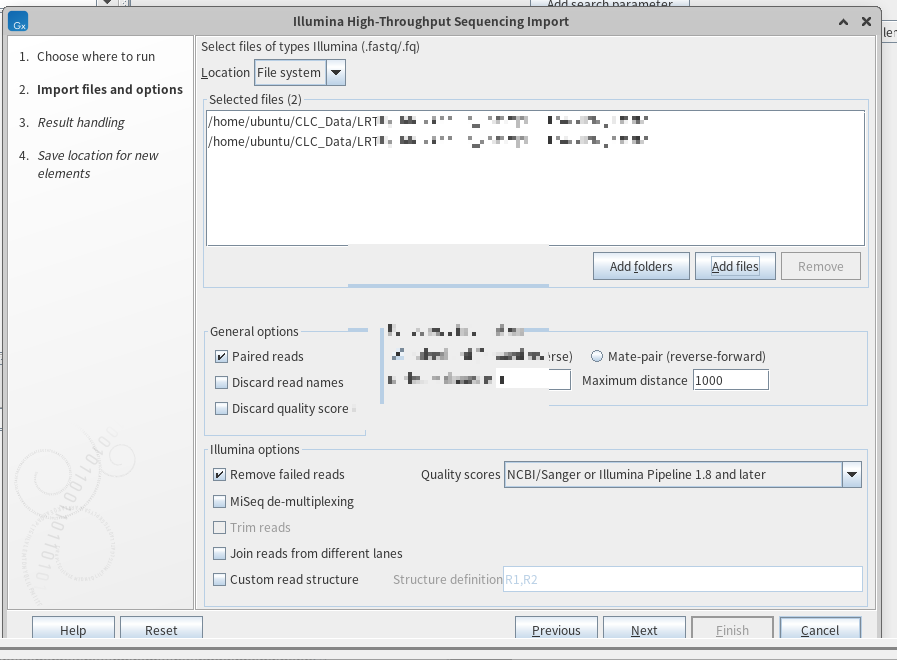This screenshot has height=660, width=897.
Task: Select step Result handling
Action: coord(81,122)
